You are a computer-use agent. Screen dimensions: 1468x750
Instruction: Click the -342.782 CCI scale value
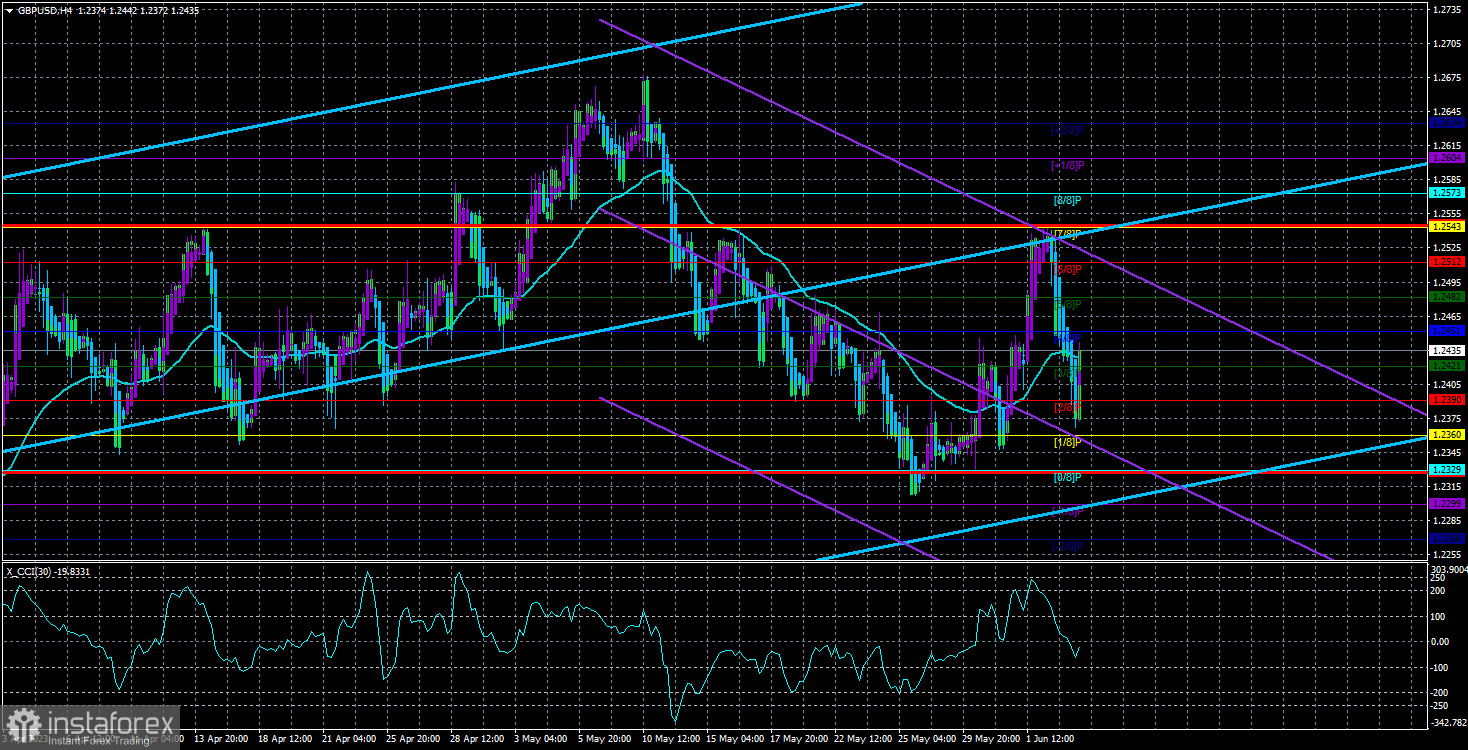(x=1447, y=721)
